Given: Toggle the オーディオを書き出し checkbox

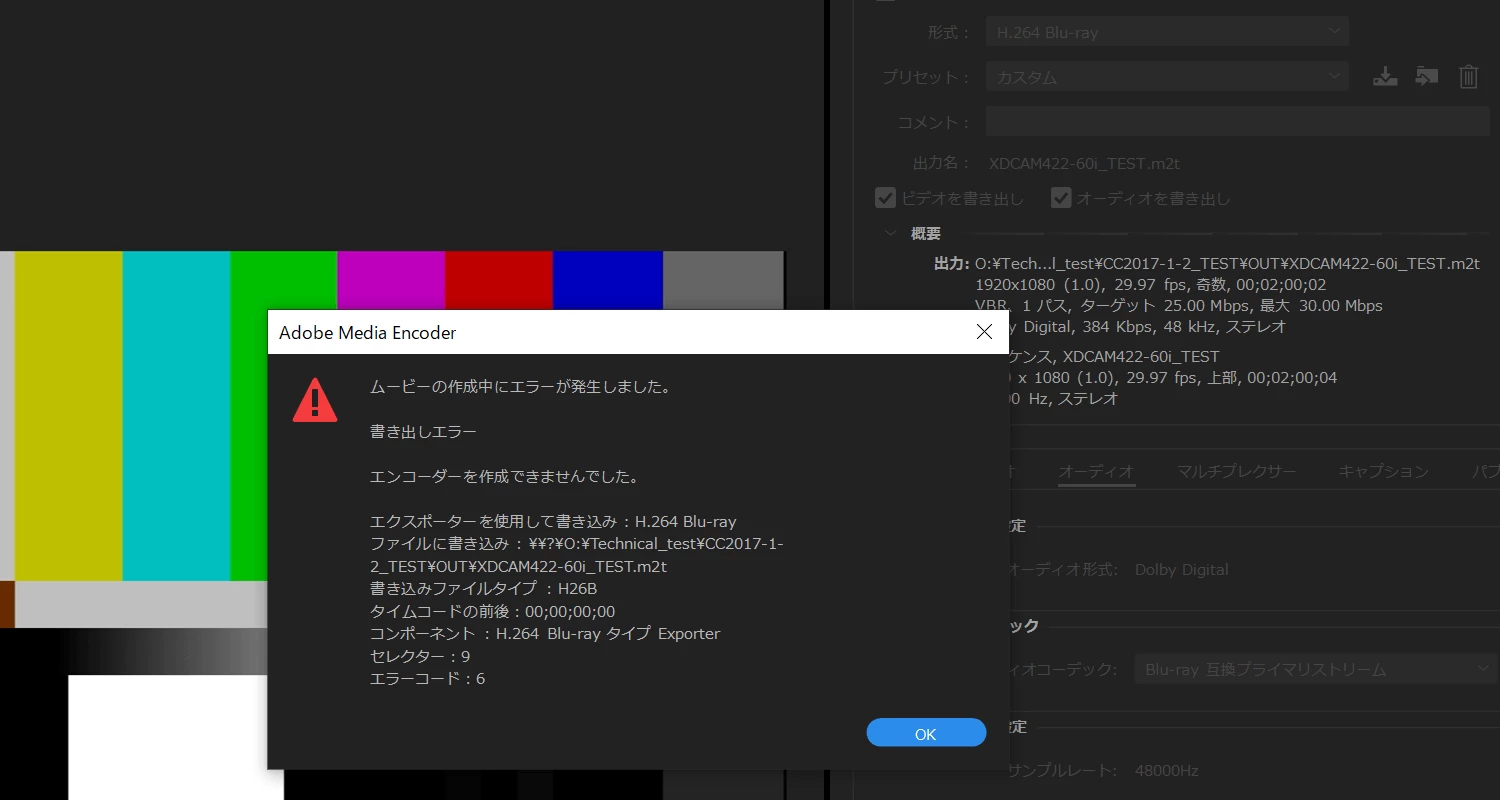Looking at the screenshot, I should pos(1061,198).
